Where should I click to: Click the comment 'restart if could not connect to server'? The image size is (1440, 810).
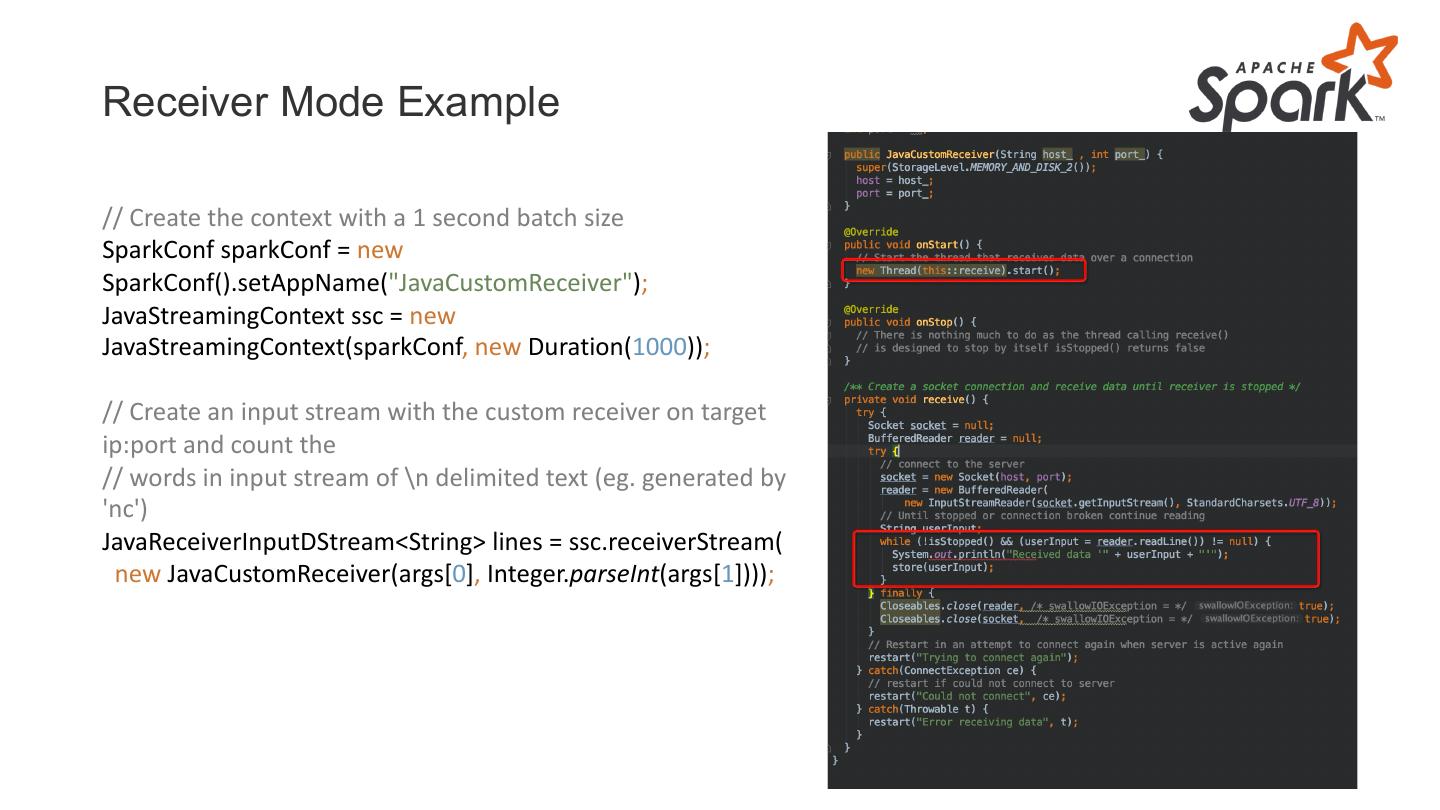991,683
